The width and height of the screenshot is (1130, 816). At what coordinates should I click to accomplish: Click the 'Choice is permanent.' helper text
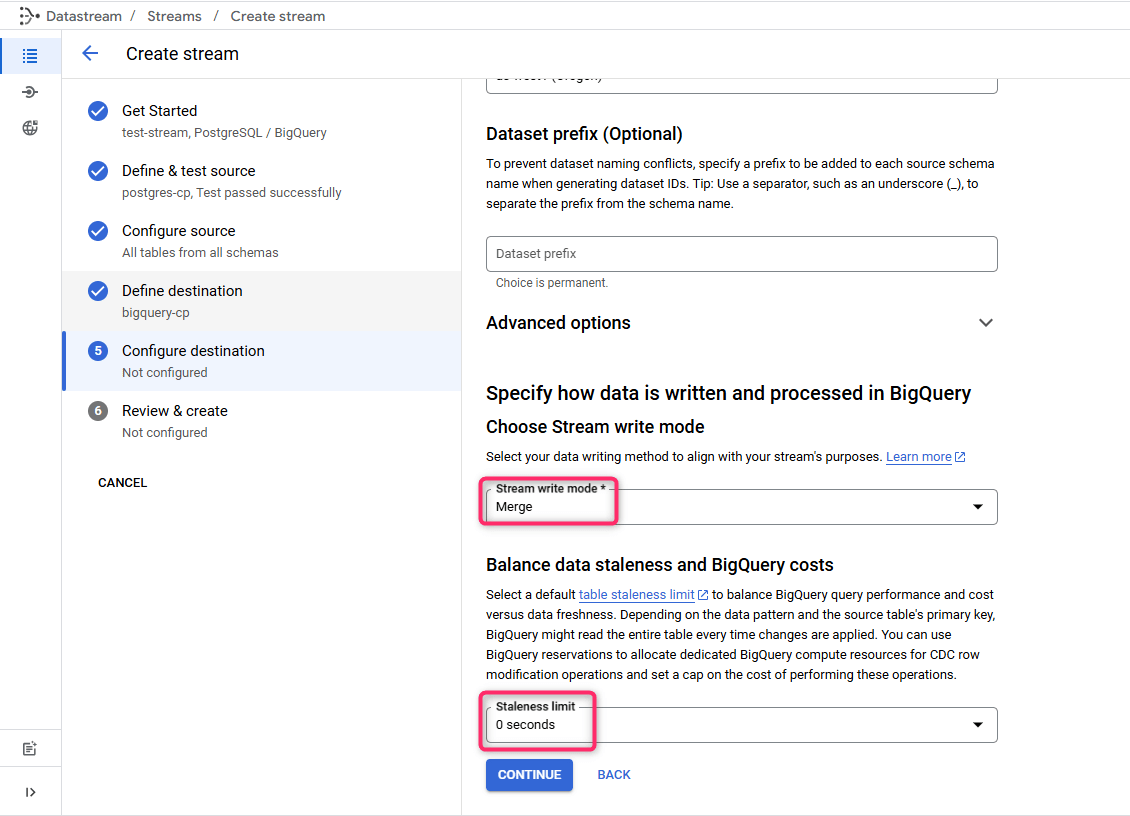click(552, 283)
